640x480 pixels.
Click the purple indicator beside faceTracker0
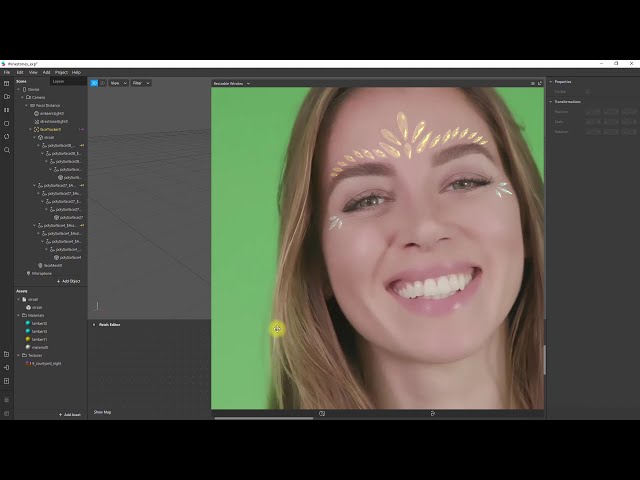click(81, 129)
